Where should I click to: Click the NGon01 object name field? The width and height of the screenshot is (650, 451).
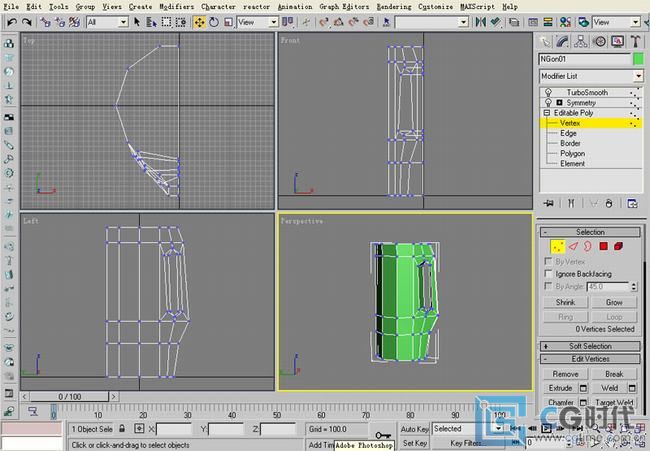tap(584, 59)
